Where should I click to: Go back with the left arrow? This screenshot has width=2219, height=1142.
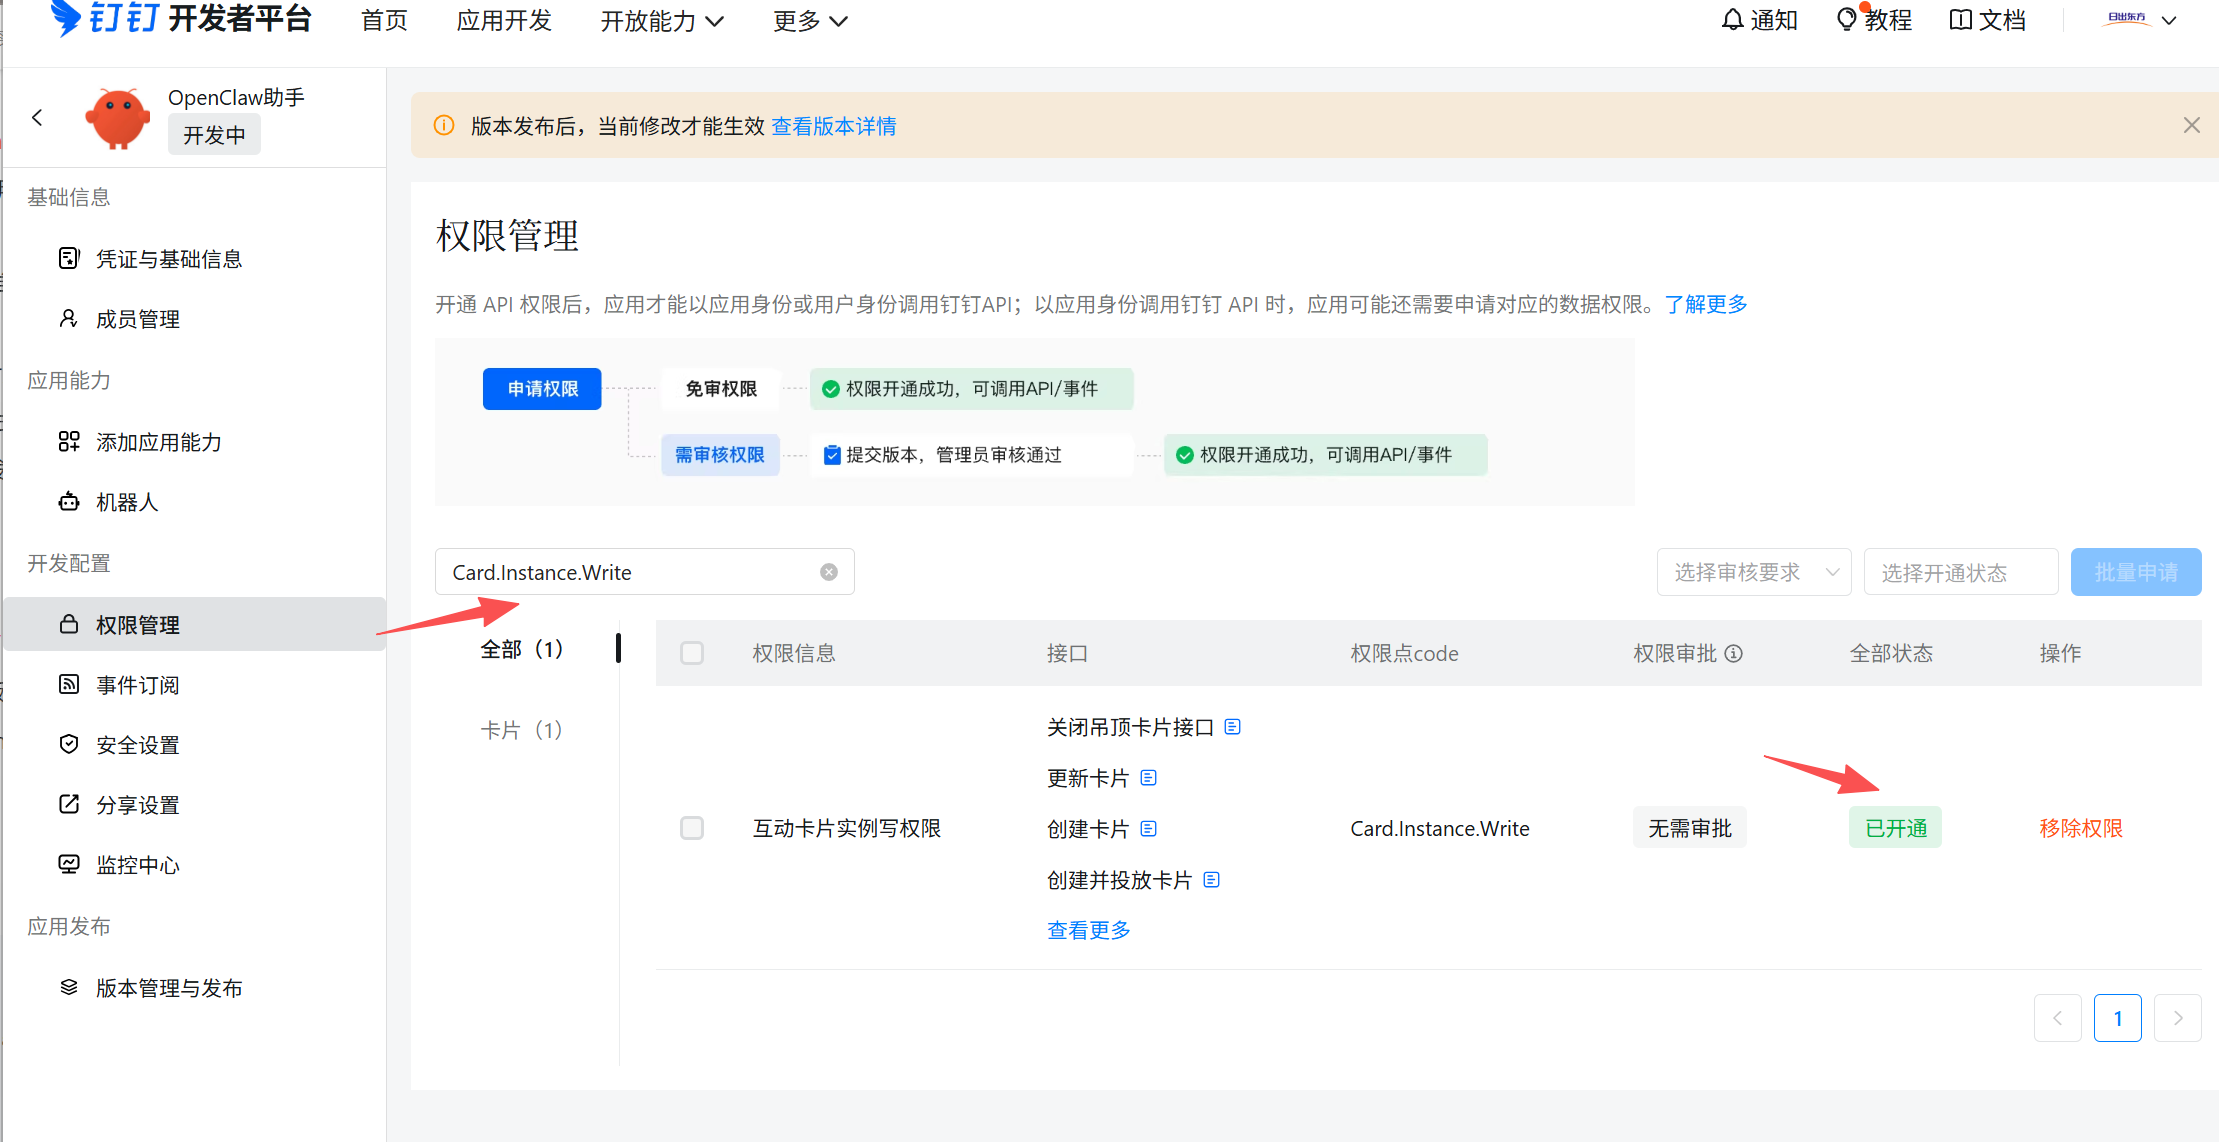tap(37, 117)
